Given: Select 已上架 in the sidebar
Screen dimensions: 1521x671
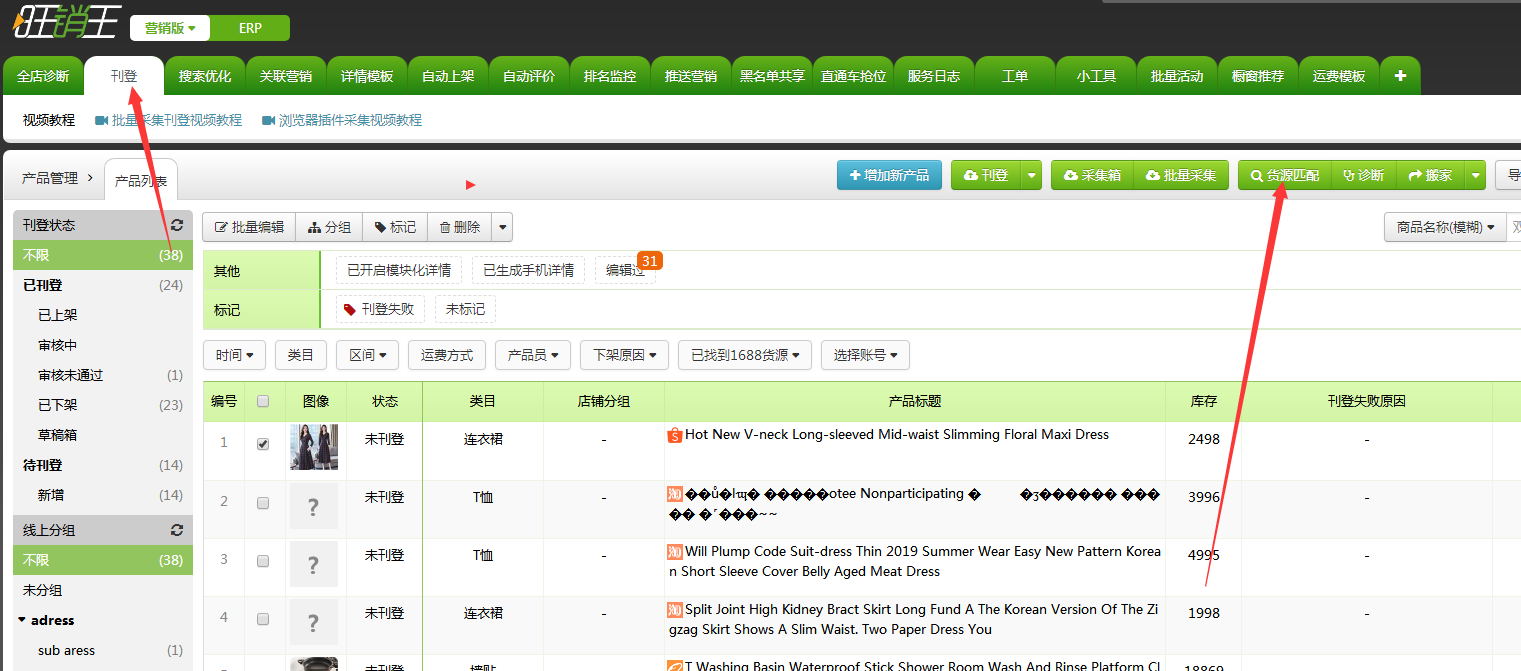Looking at the screenshot, I should pos(103,315).
